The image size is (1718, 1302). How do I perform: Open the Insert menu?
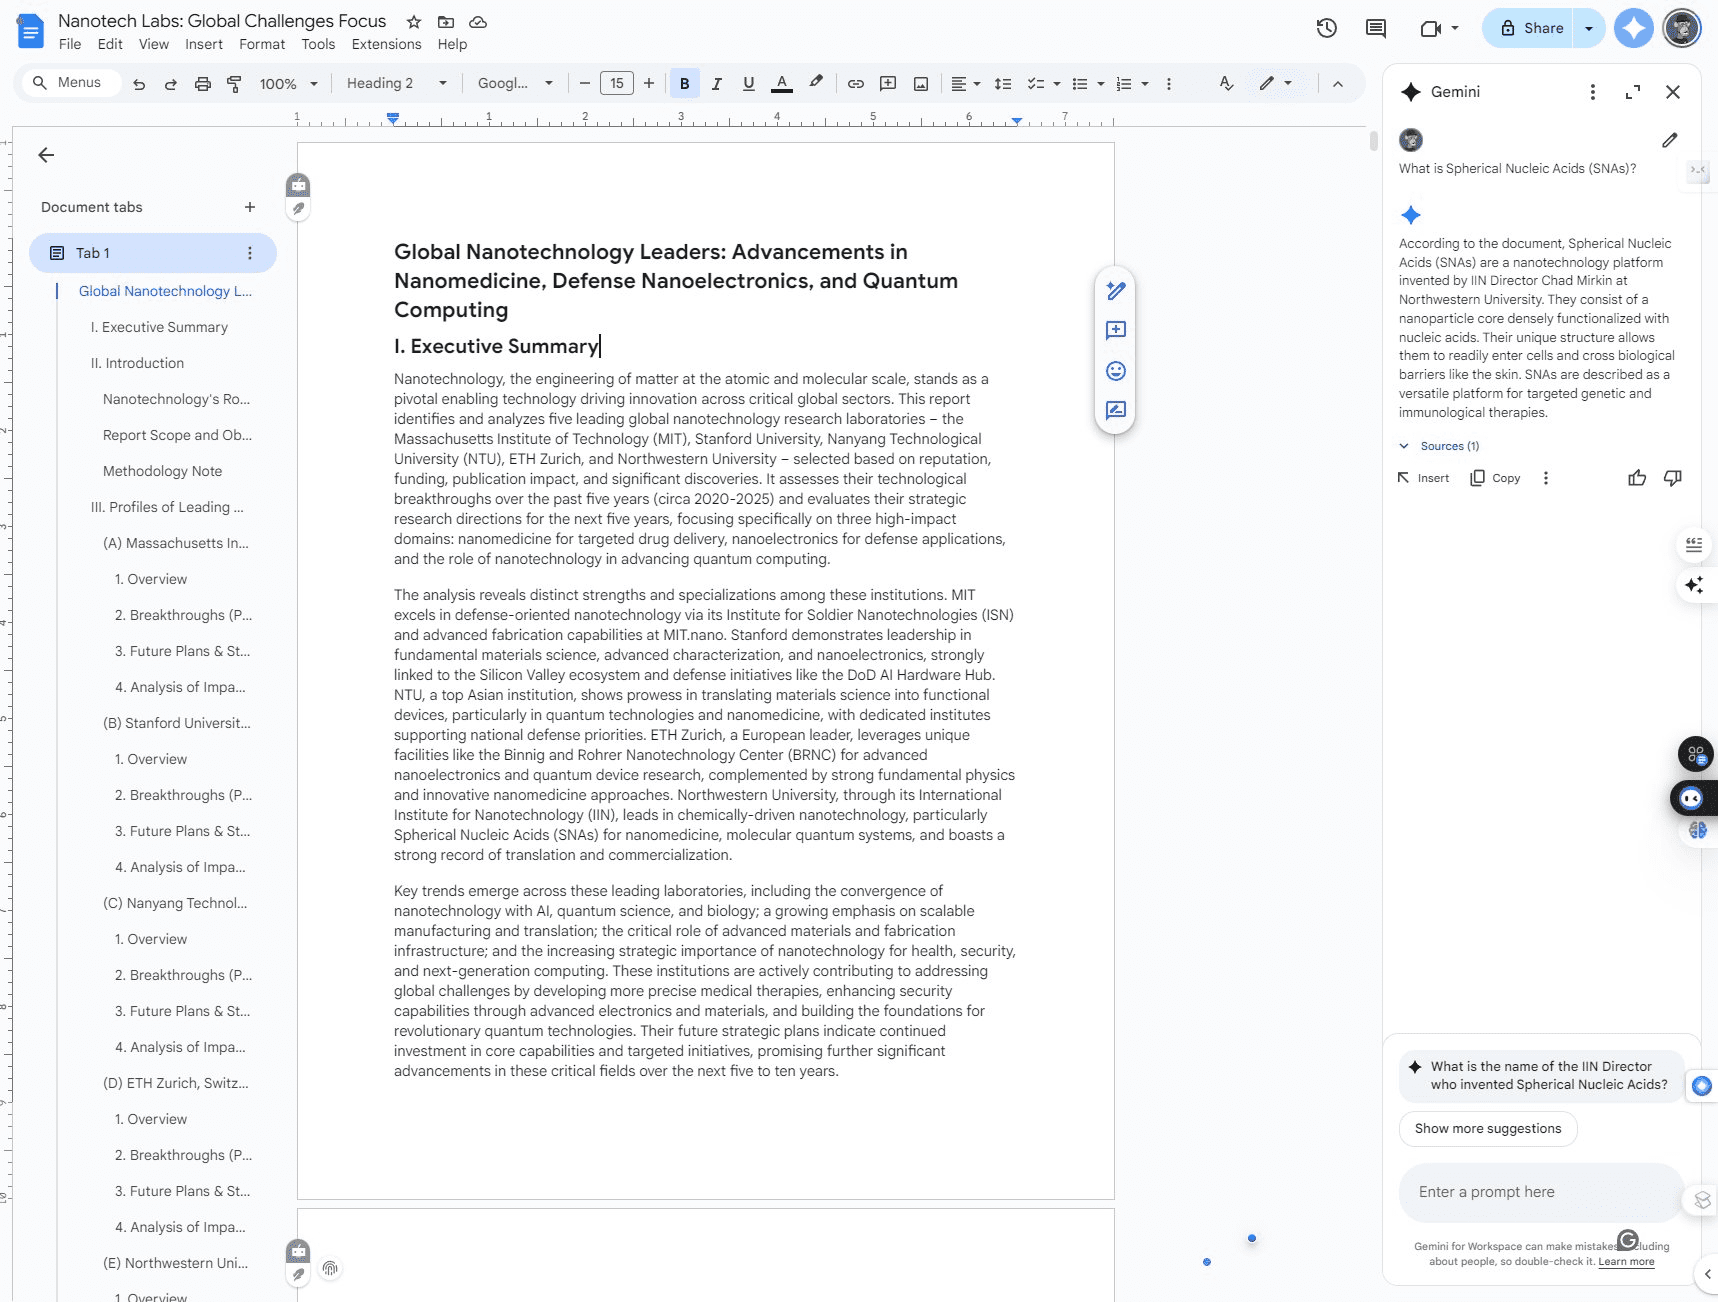coord(204,44)
